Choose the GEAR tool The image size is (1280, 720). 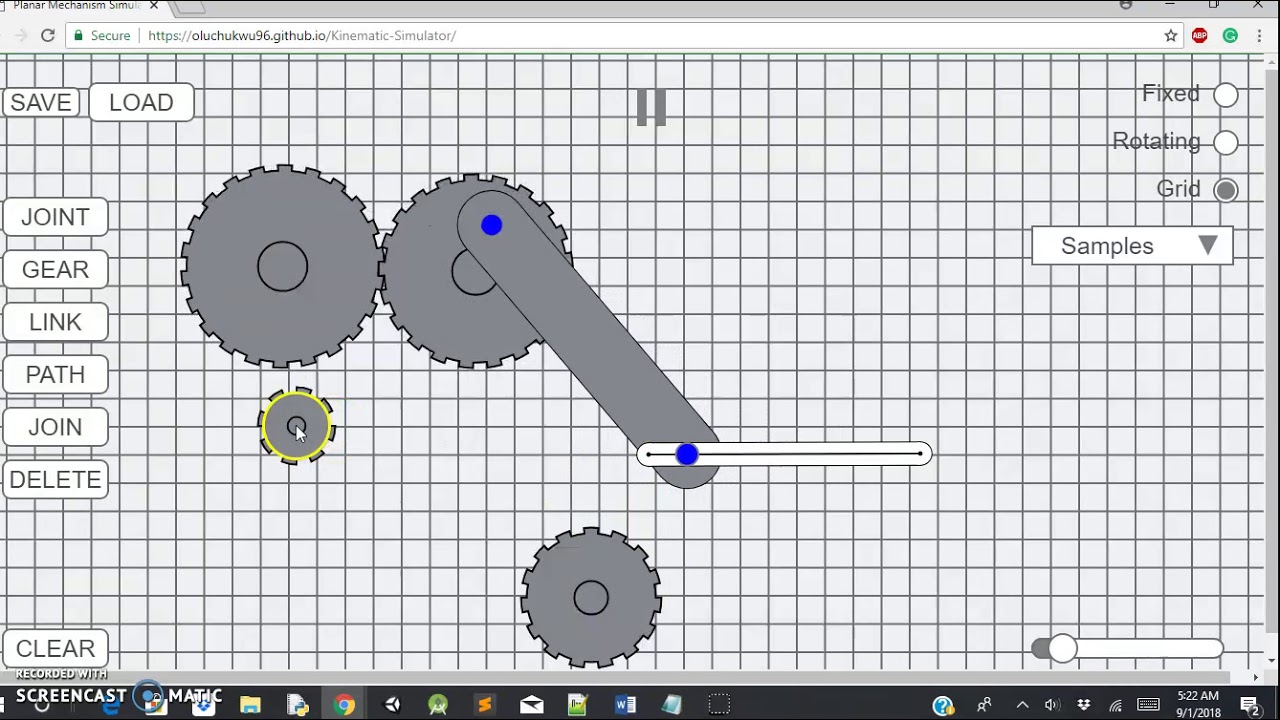click(55, 270)
